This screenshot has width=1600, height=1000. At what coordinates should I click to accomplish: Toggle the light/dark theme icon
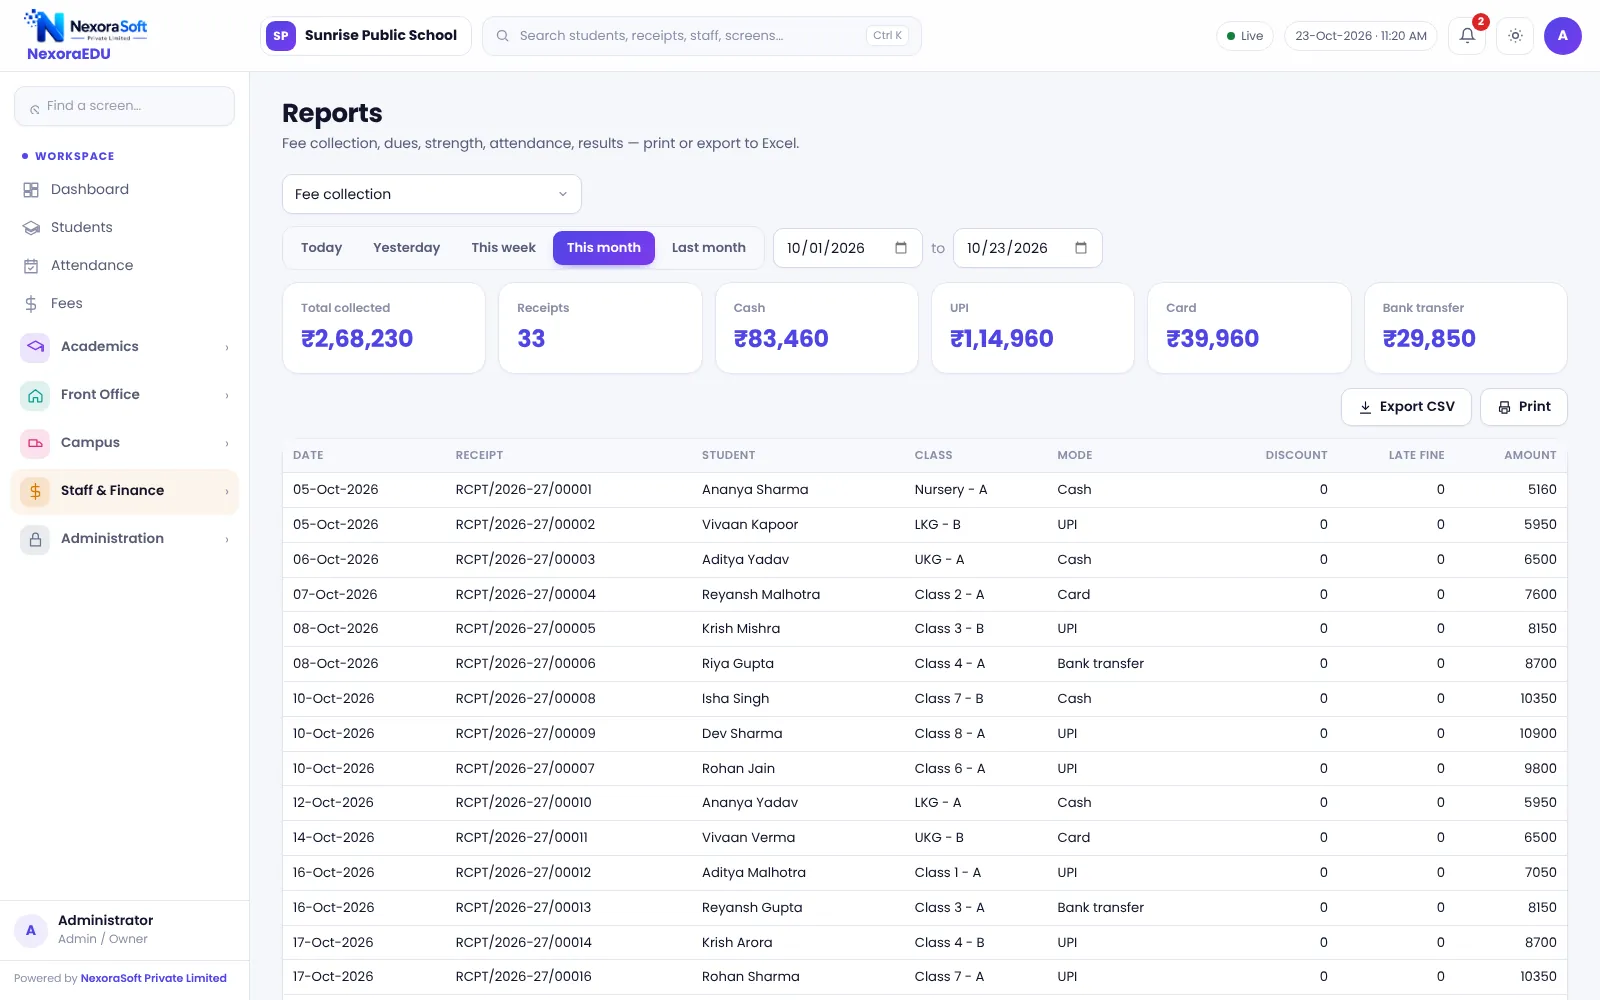[x=1515, y=36]
